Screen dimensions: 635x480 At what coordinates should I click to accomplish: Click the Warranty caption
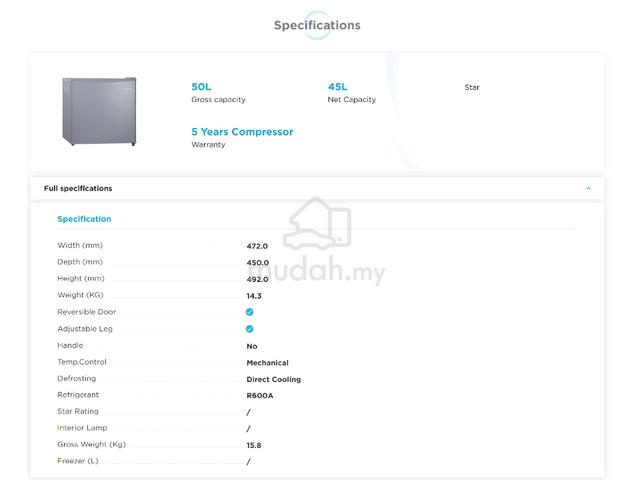click(208, 145)
